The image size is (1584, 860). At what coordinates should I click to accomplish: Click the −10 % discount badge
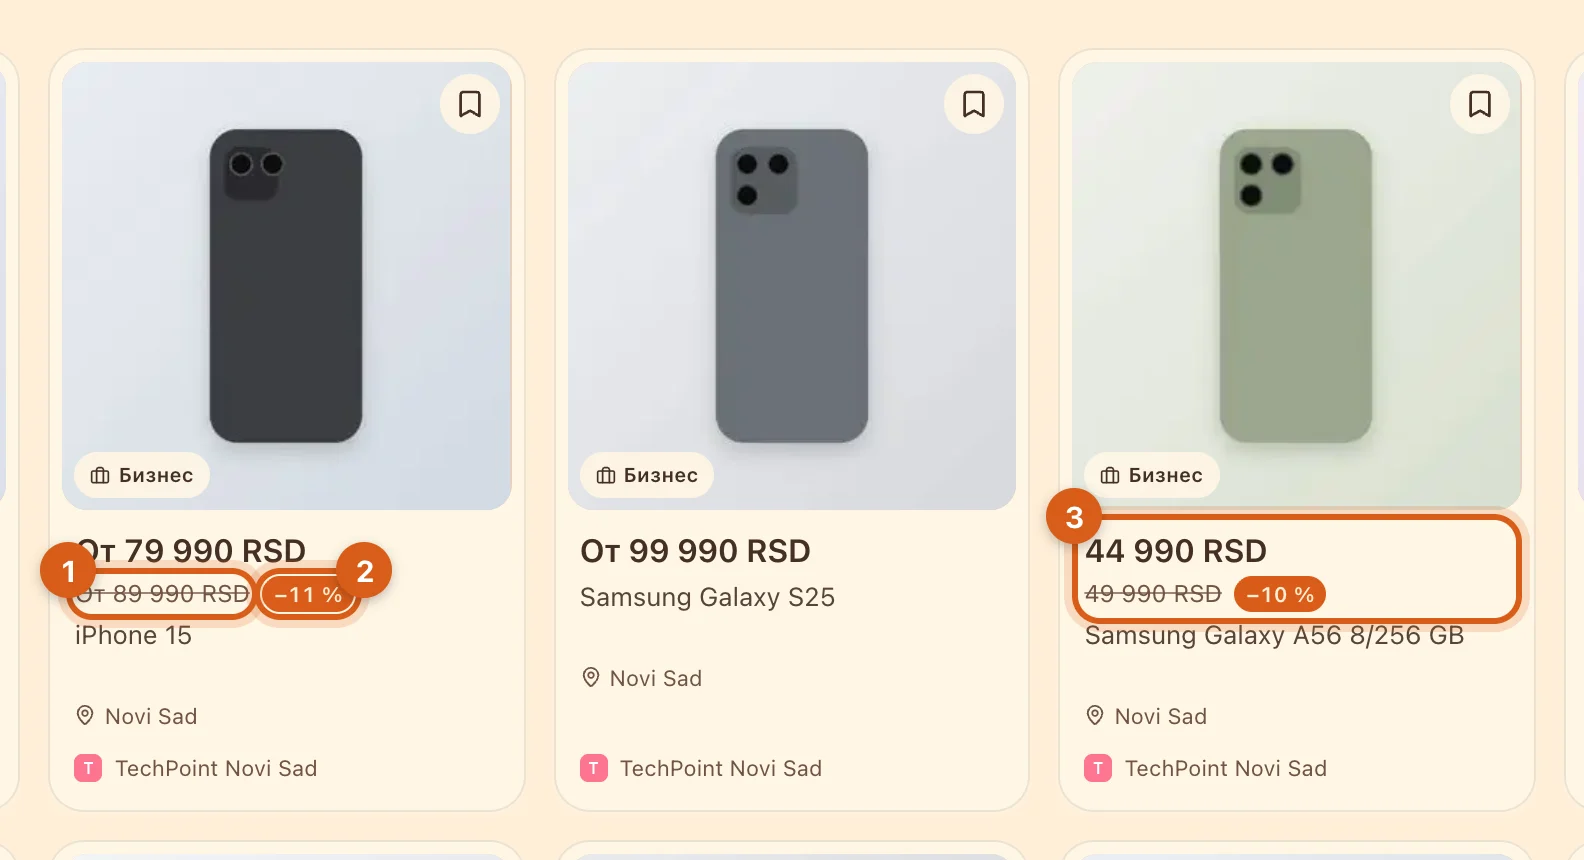1280,595
